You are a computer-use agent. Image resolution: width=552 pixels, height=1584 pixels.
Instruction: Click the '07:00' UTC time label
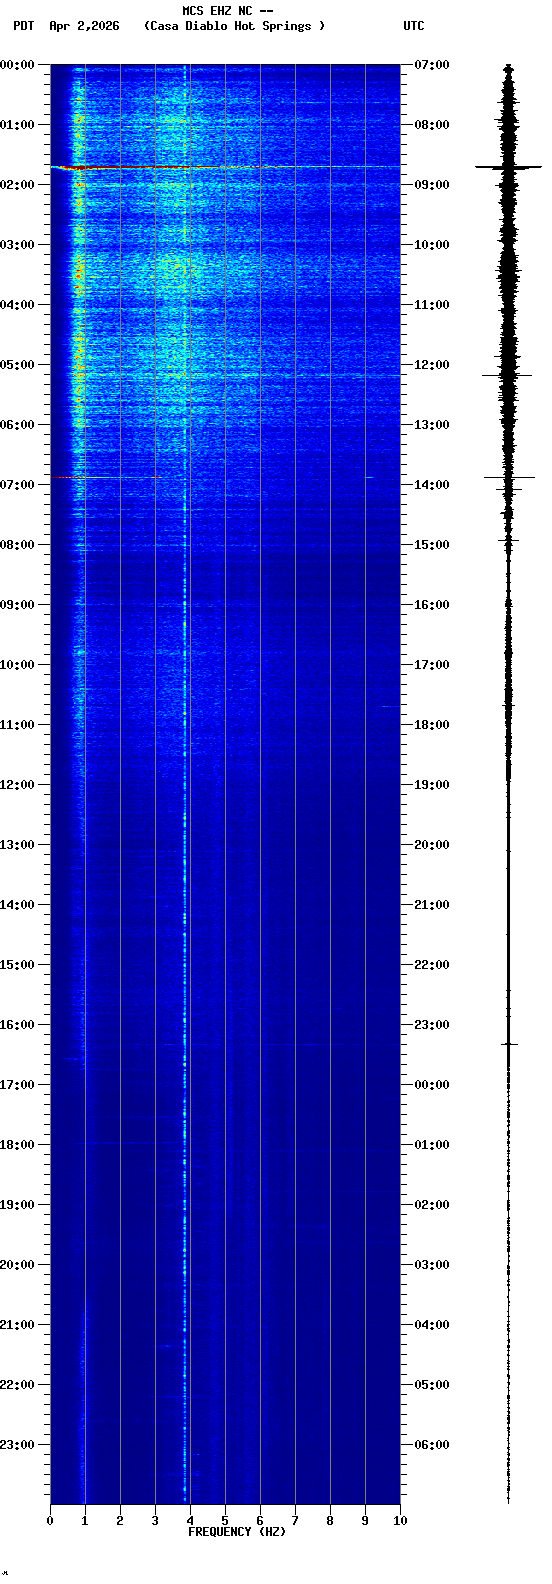click(x=432, y=65)
